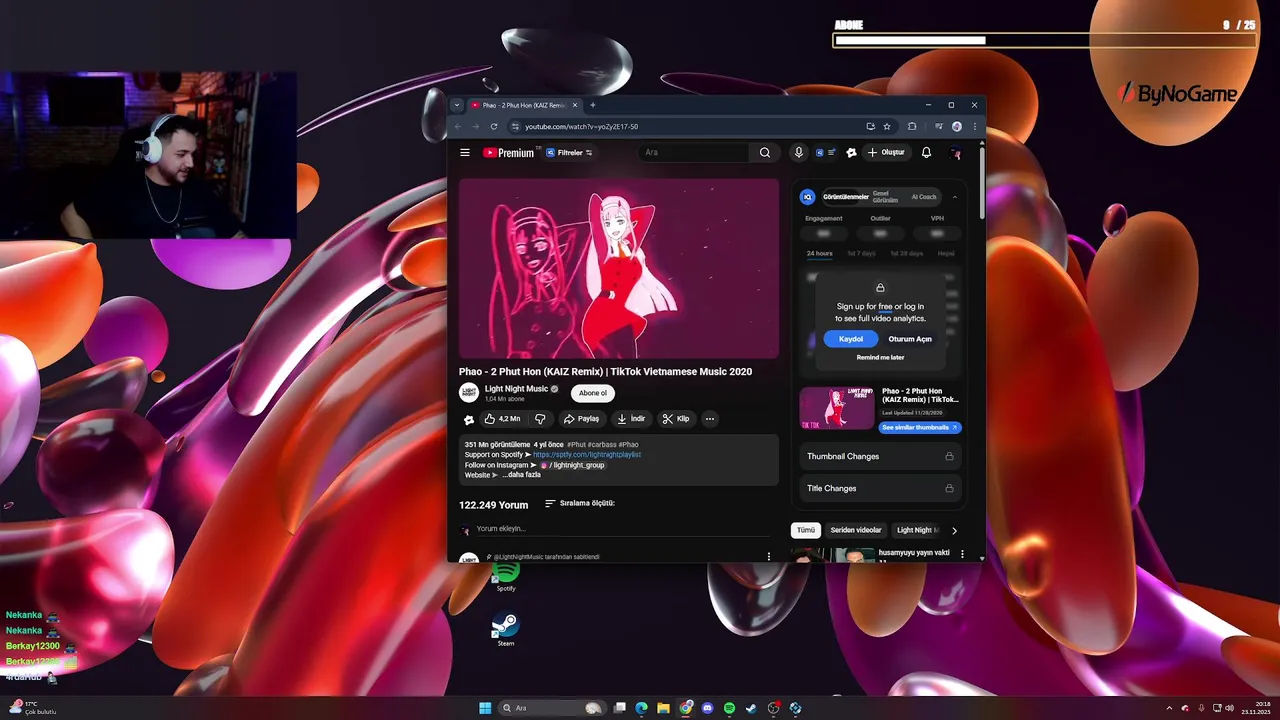Expand the Title Changes section
This screenshot has width=1280, height=720.
click(880, 488)
